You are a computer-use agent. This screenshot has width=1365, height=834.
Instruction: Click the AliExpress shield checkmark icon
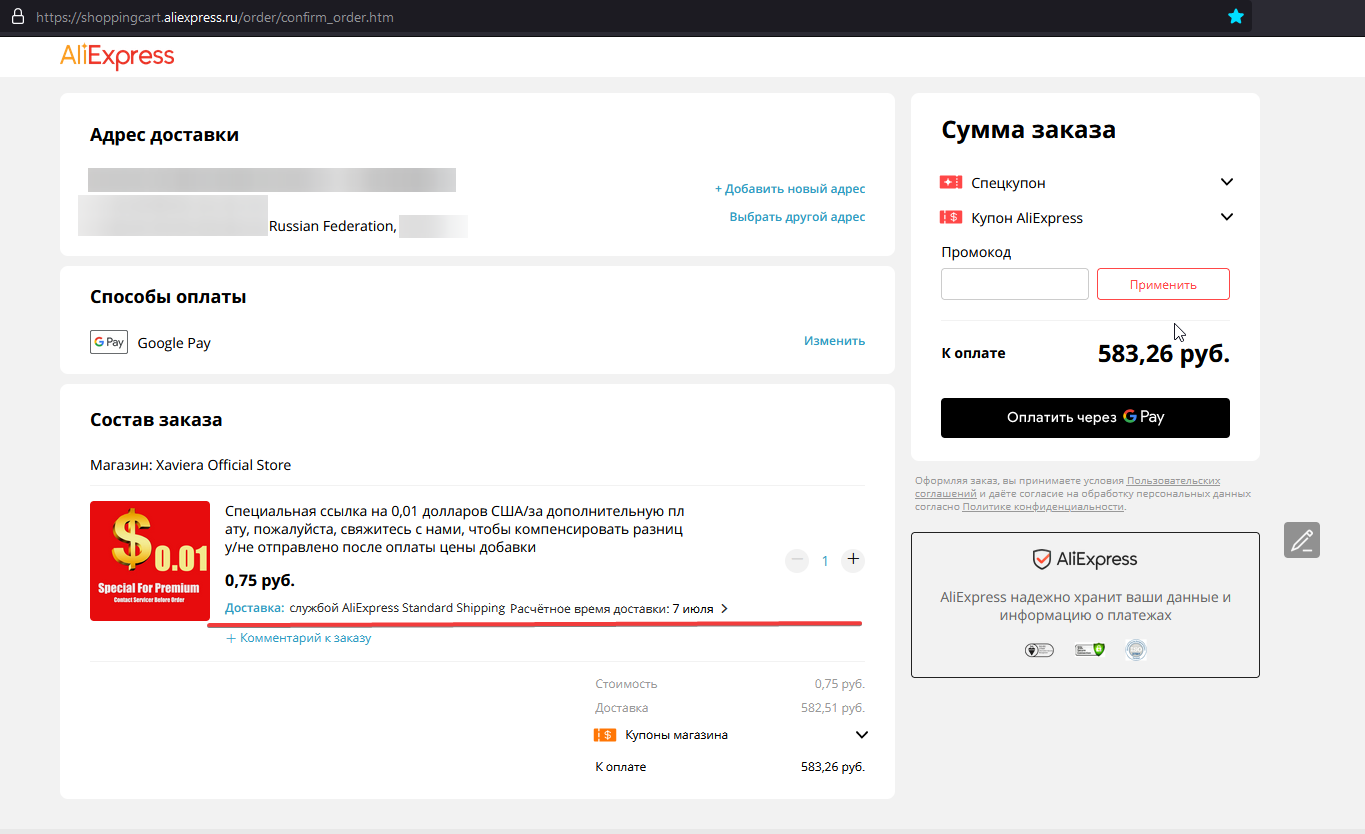coord(1042,559)
